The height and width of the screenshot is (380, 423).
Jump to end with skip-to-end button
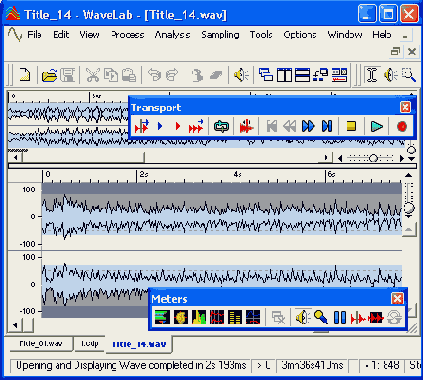(x=327, y=126)
